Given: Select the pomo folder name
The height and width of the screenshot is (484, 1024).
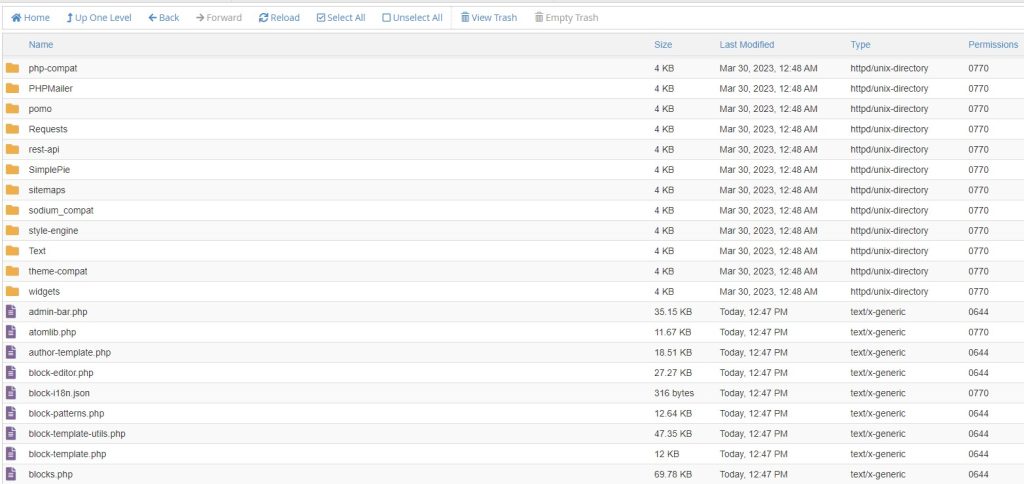Looking at the screenshot, I should (40, 108).
